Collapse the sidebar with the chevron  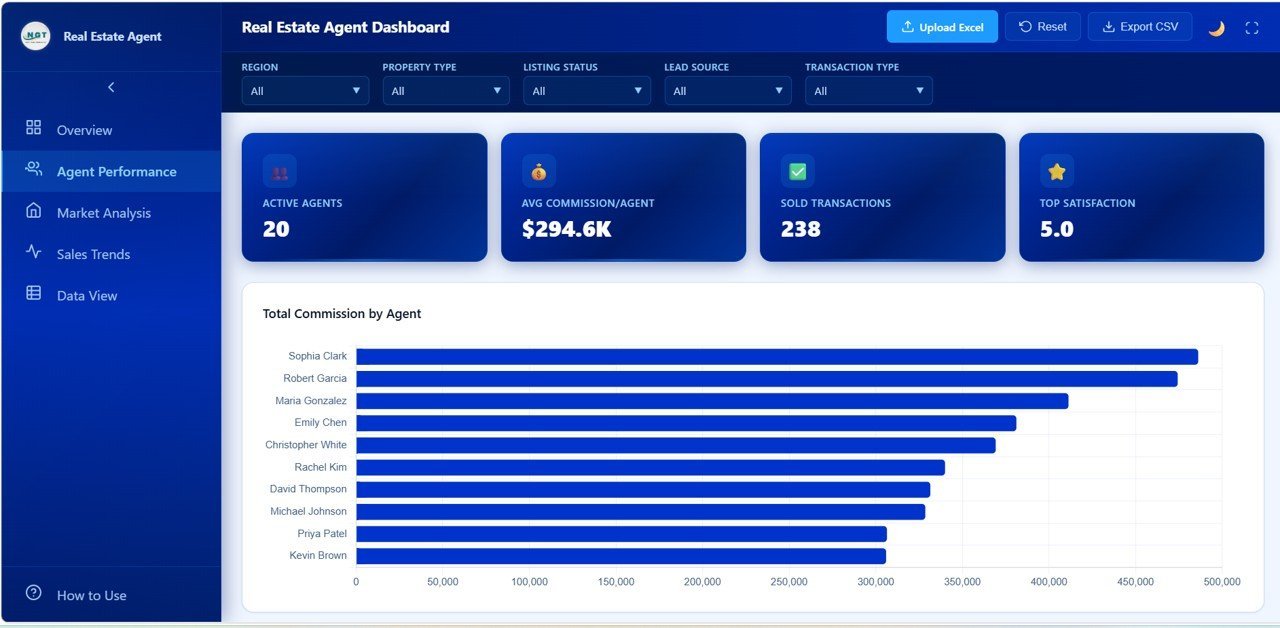pos(111,87)
